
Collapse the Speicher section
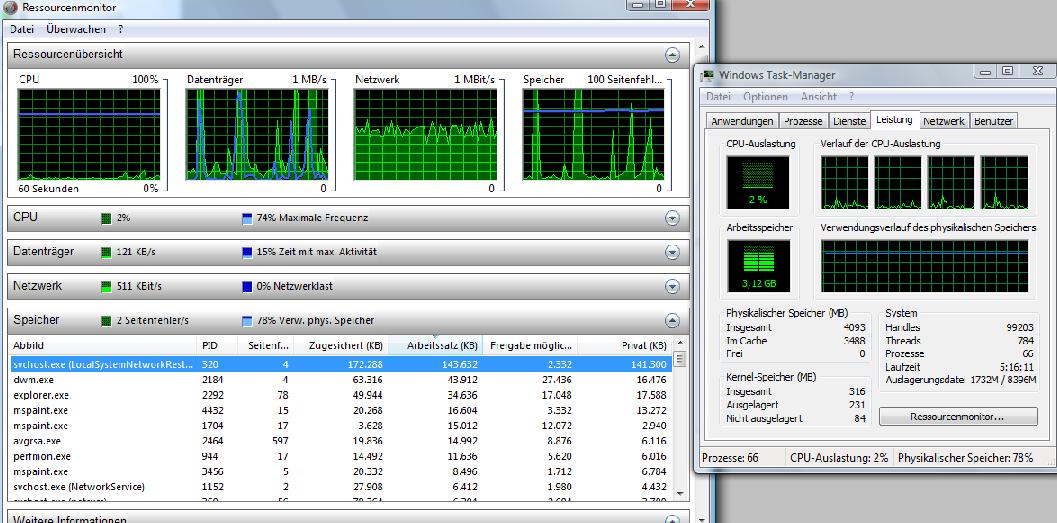672,321
